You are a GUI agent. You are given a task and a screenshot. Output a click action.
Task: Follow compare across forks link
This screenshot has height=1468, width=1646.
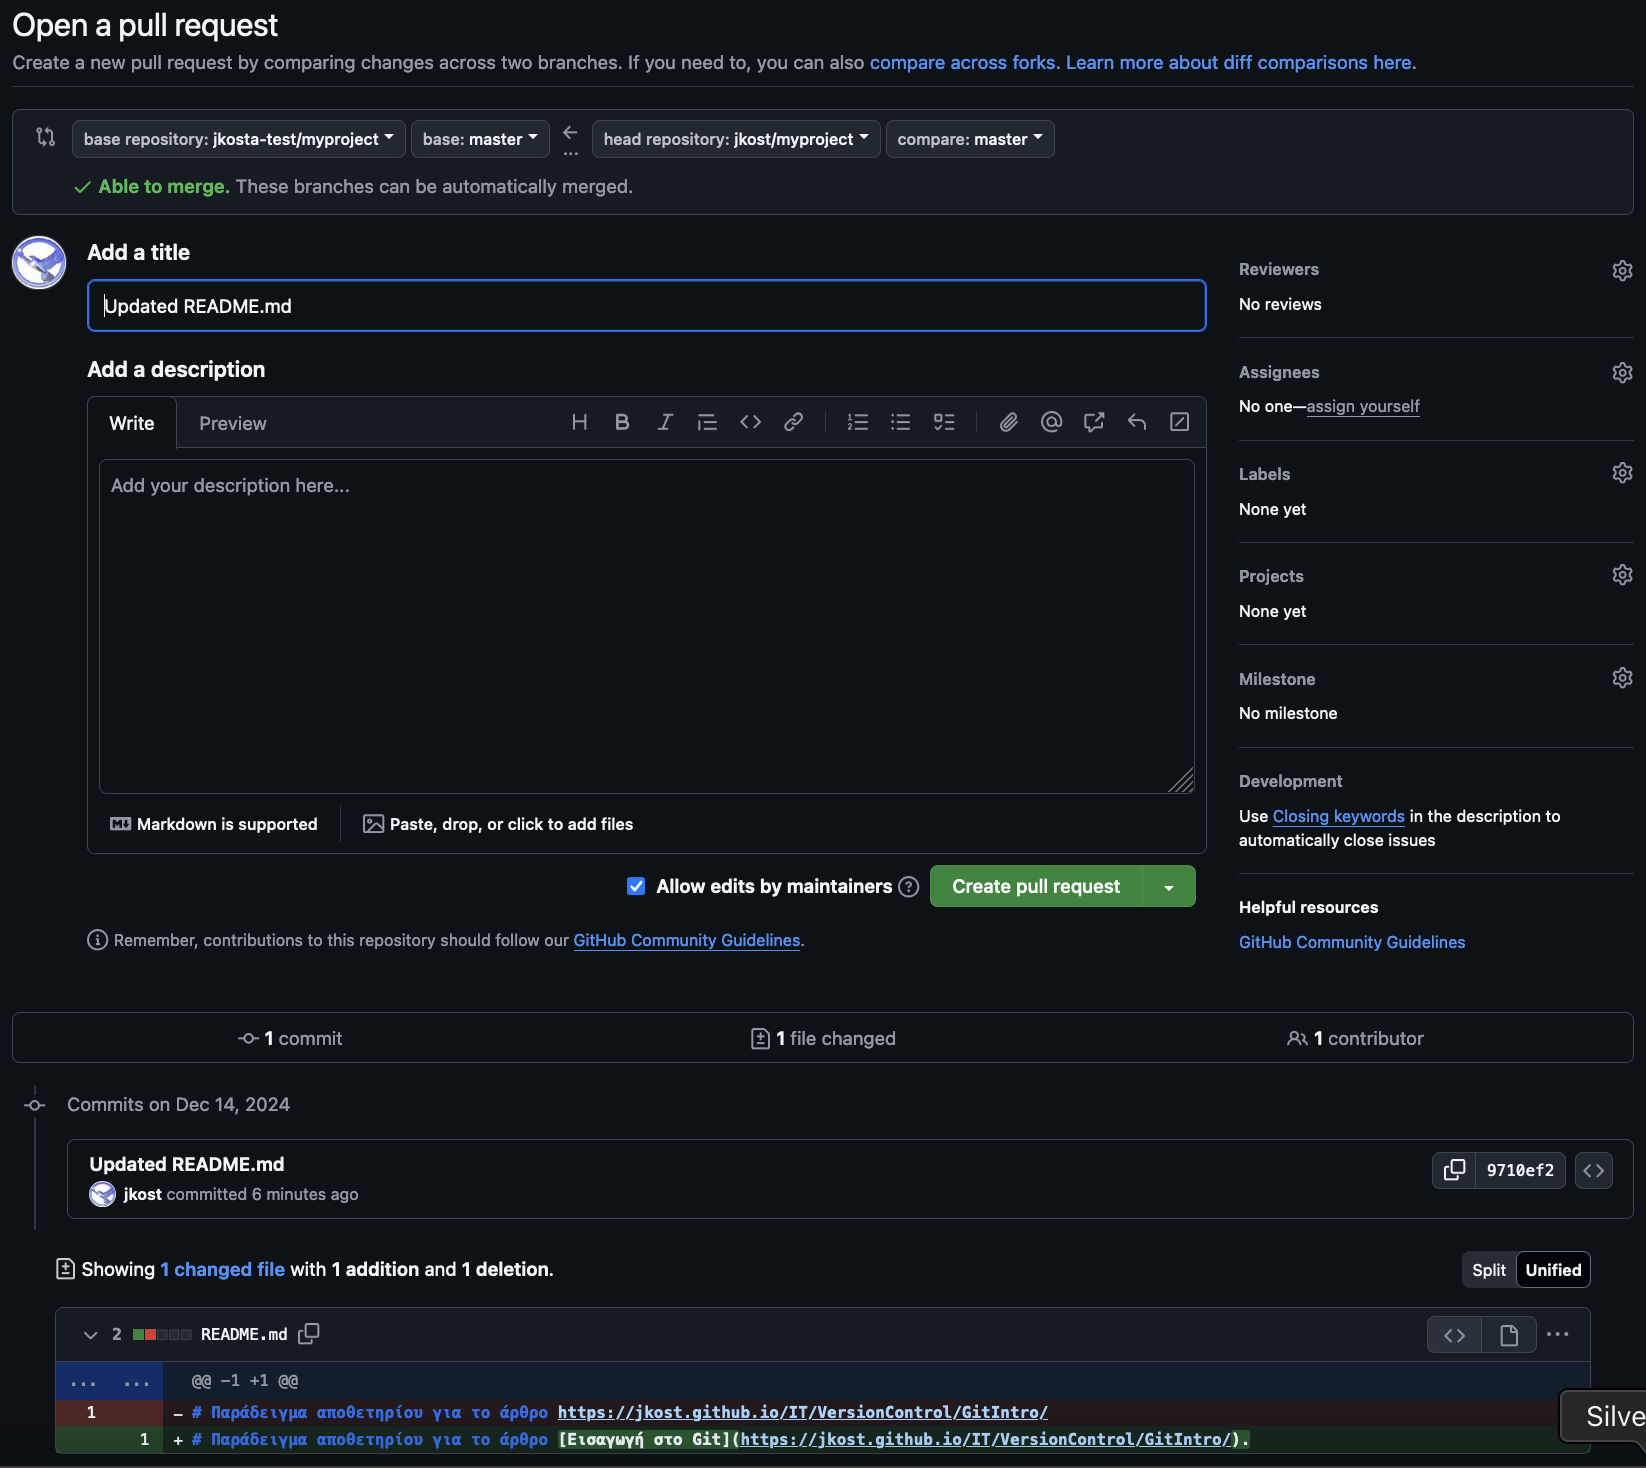click(x=962, y=62)
